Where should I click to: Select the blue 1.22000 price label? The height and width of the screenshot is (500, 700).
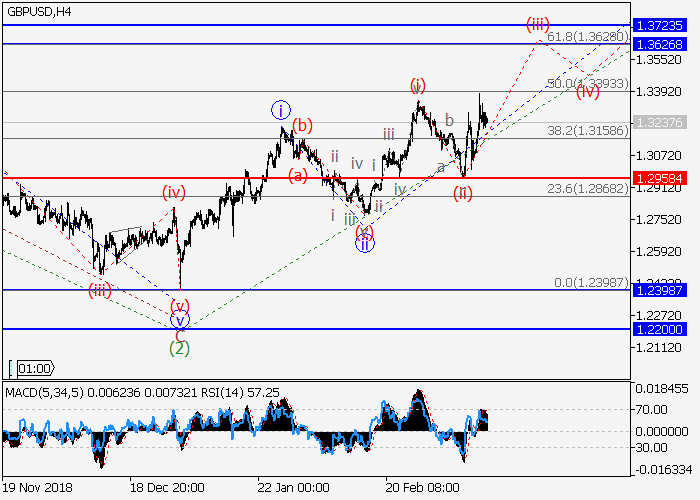coord(659,329)
